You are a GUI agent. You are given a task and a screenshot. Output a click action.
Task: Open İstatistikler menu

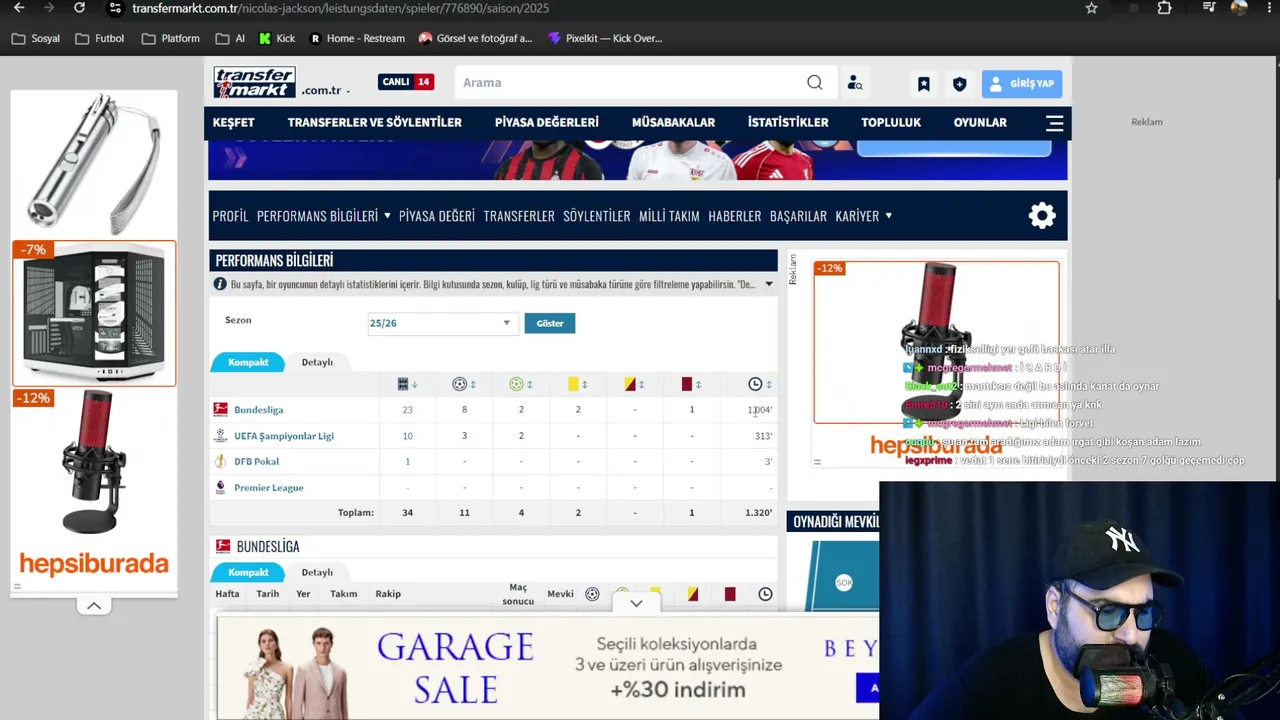pyautogui.click(x=788, y=123)
